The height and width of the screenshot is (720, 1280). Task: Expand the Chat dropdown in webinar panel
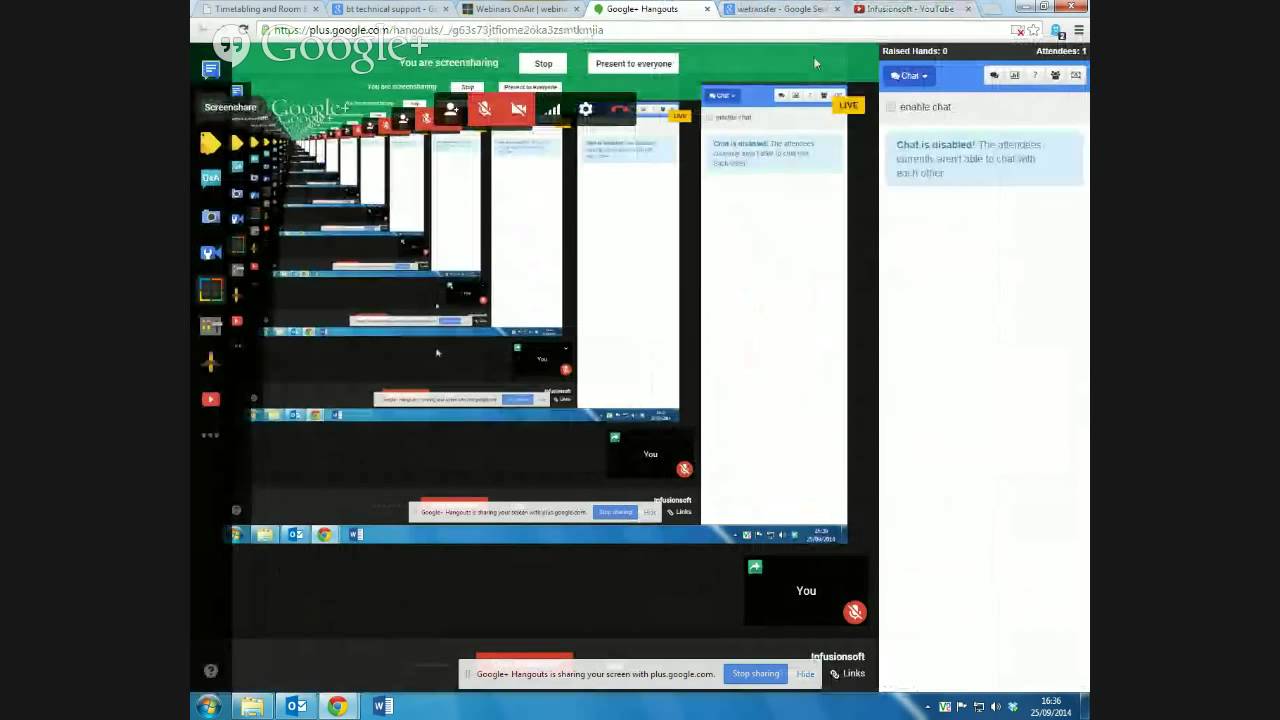(909, 76)
